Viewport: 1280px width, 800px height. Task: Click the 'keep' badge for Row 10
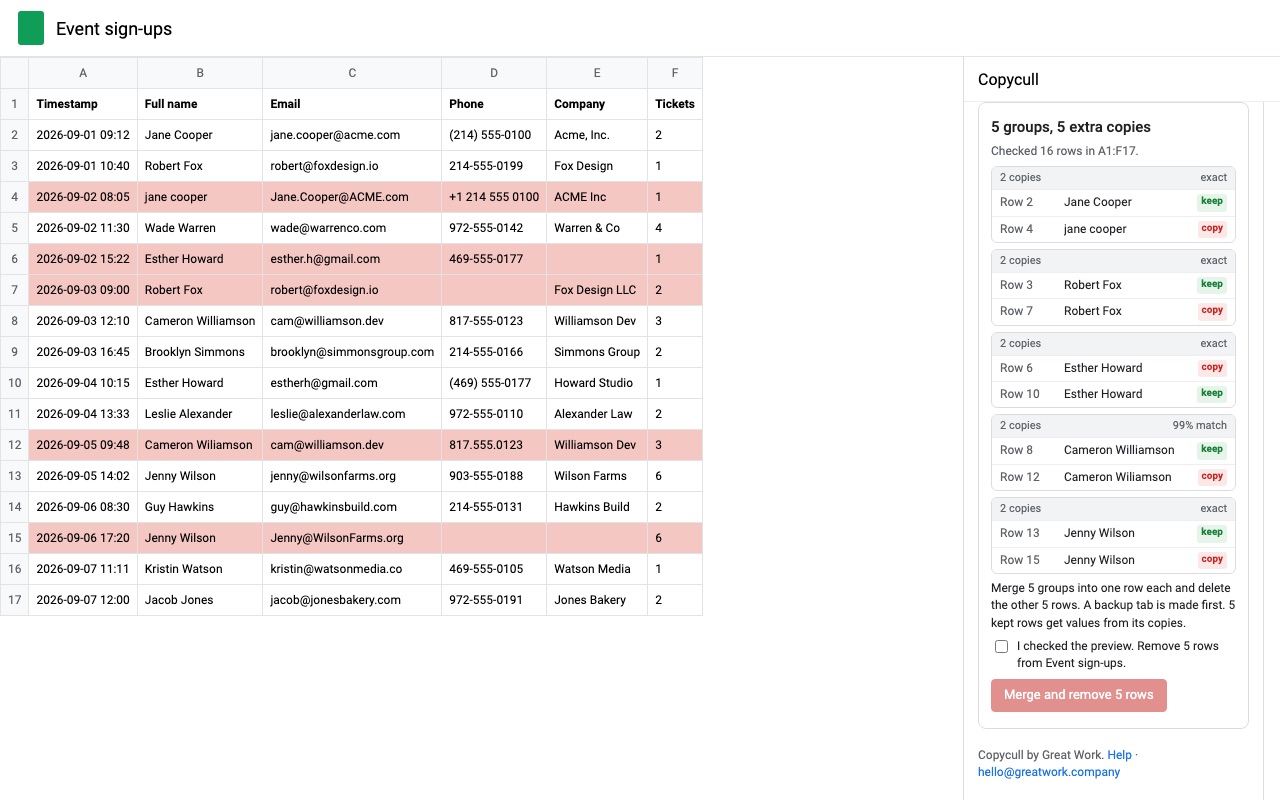[x=1212, y=393]
